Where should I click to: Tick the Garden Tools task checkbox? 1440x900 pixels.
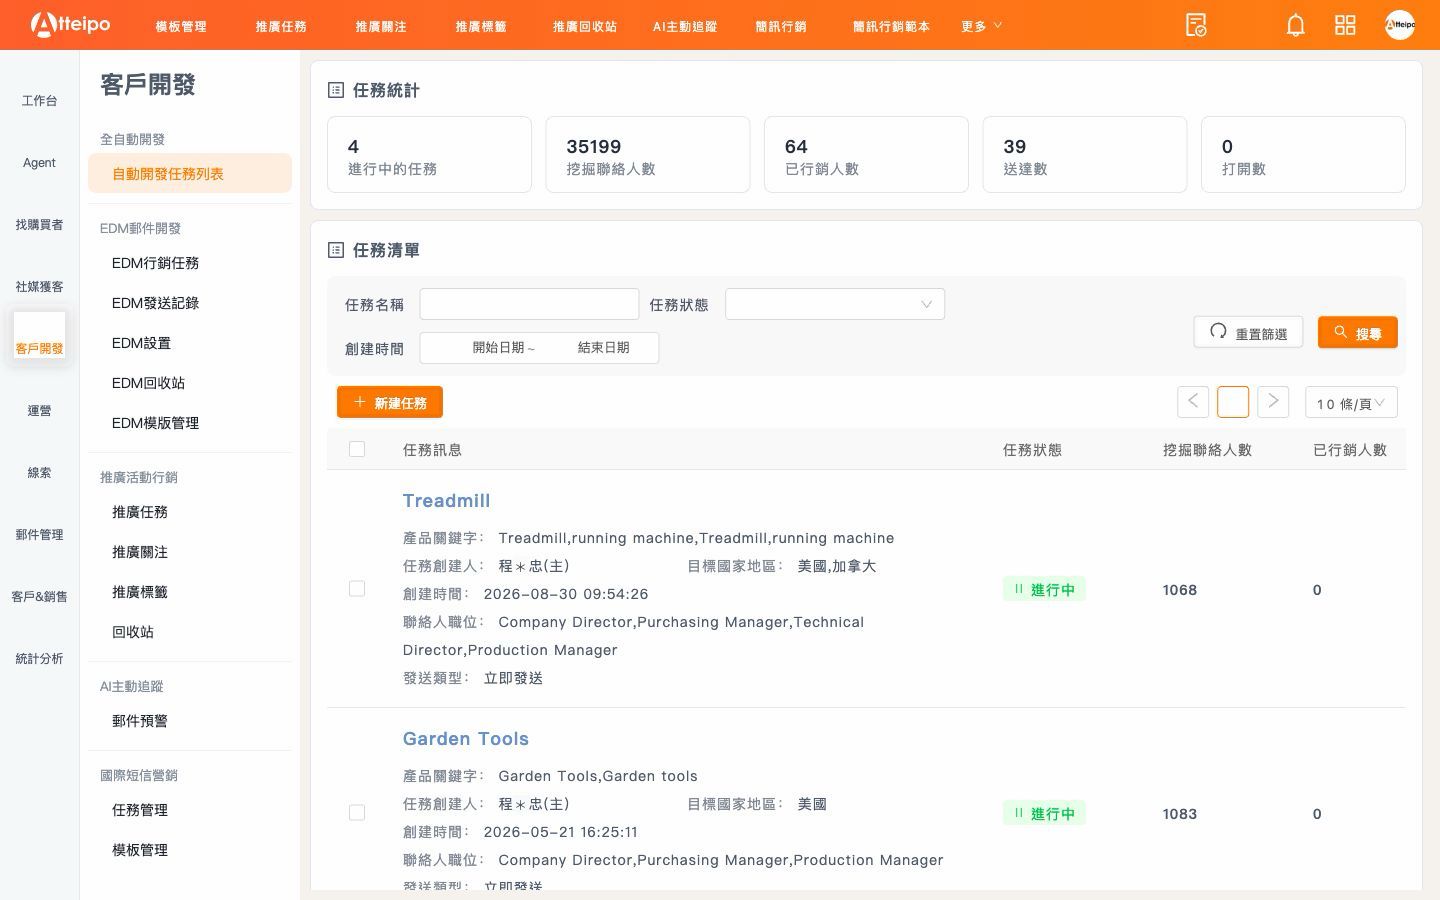[x=357, y=813]
